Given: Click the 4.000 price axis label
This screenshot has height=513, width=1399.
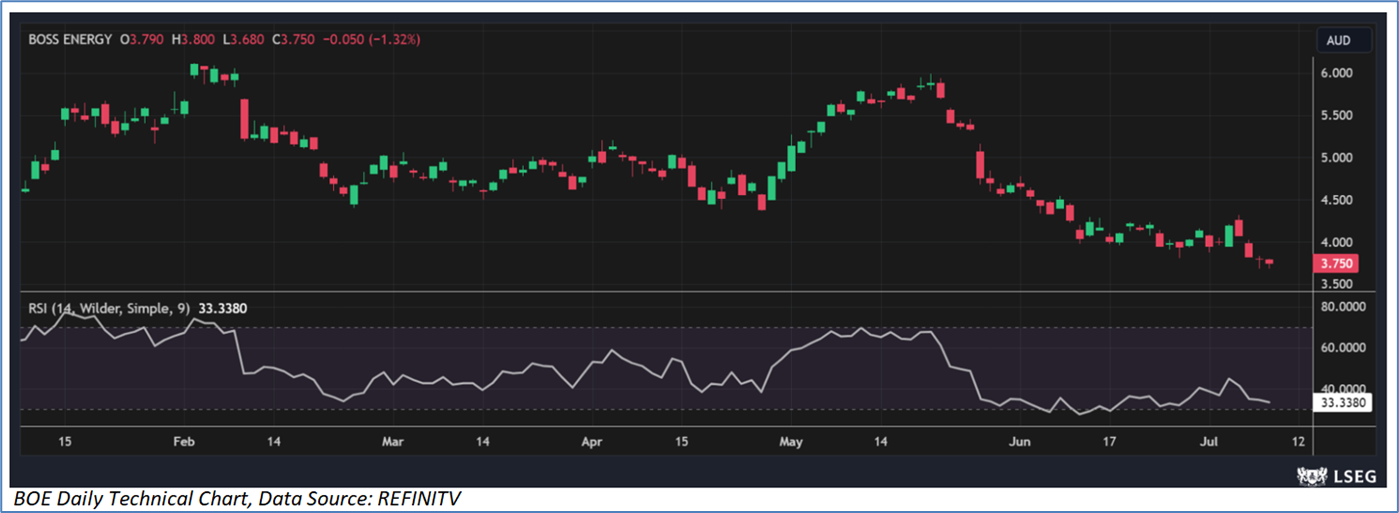Looking at the screenshot, I should pos(1338,242).
